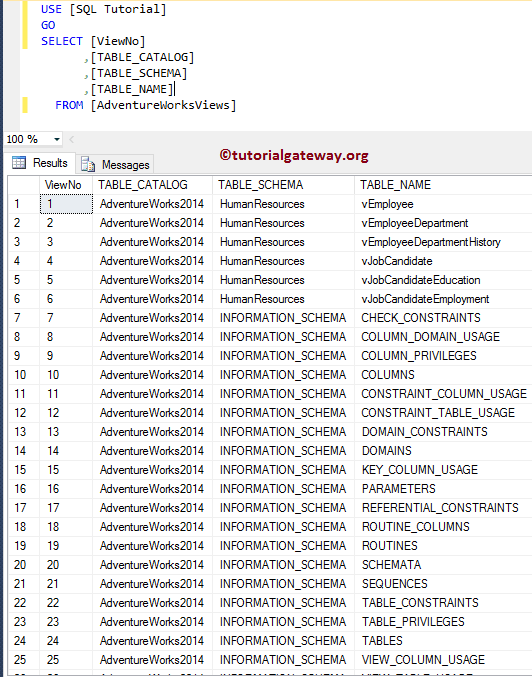Click the TABLE_CATALOG column header
532x677 pixels.
(152, 185)
